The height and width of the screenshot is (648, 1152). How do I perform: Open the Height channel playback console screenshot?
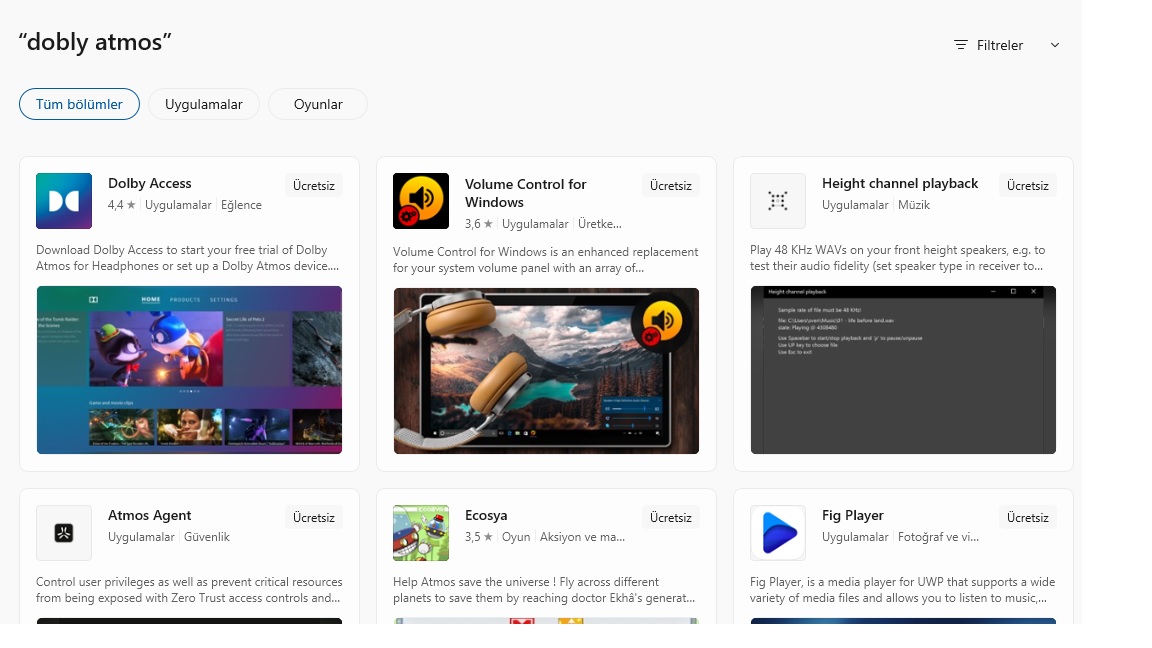coord(904,370)
